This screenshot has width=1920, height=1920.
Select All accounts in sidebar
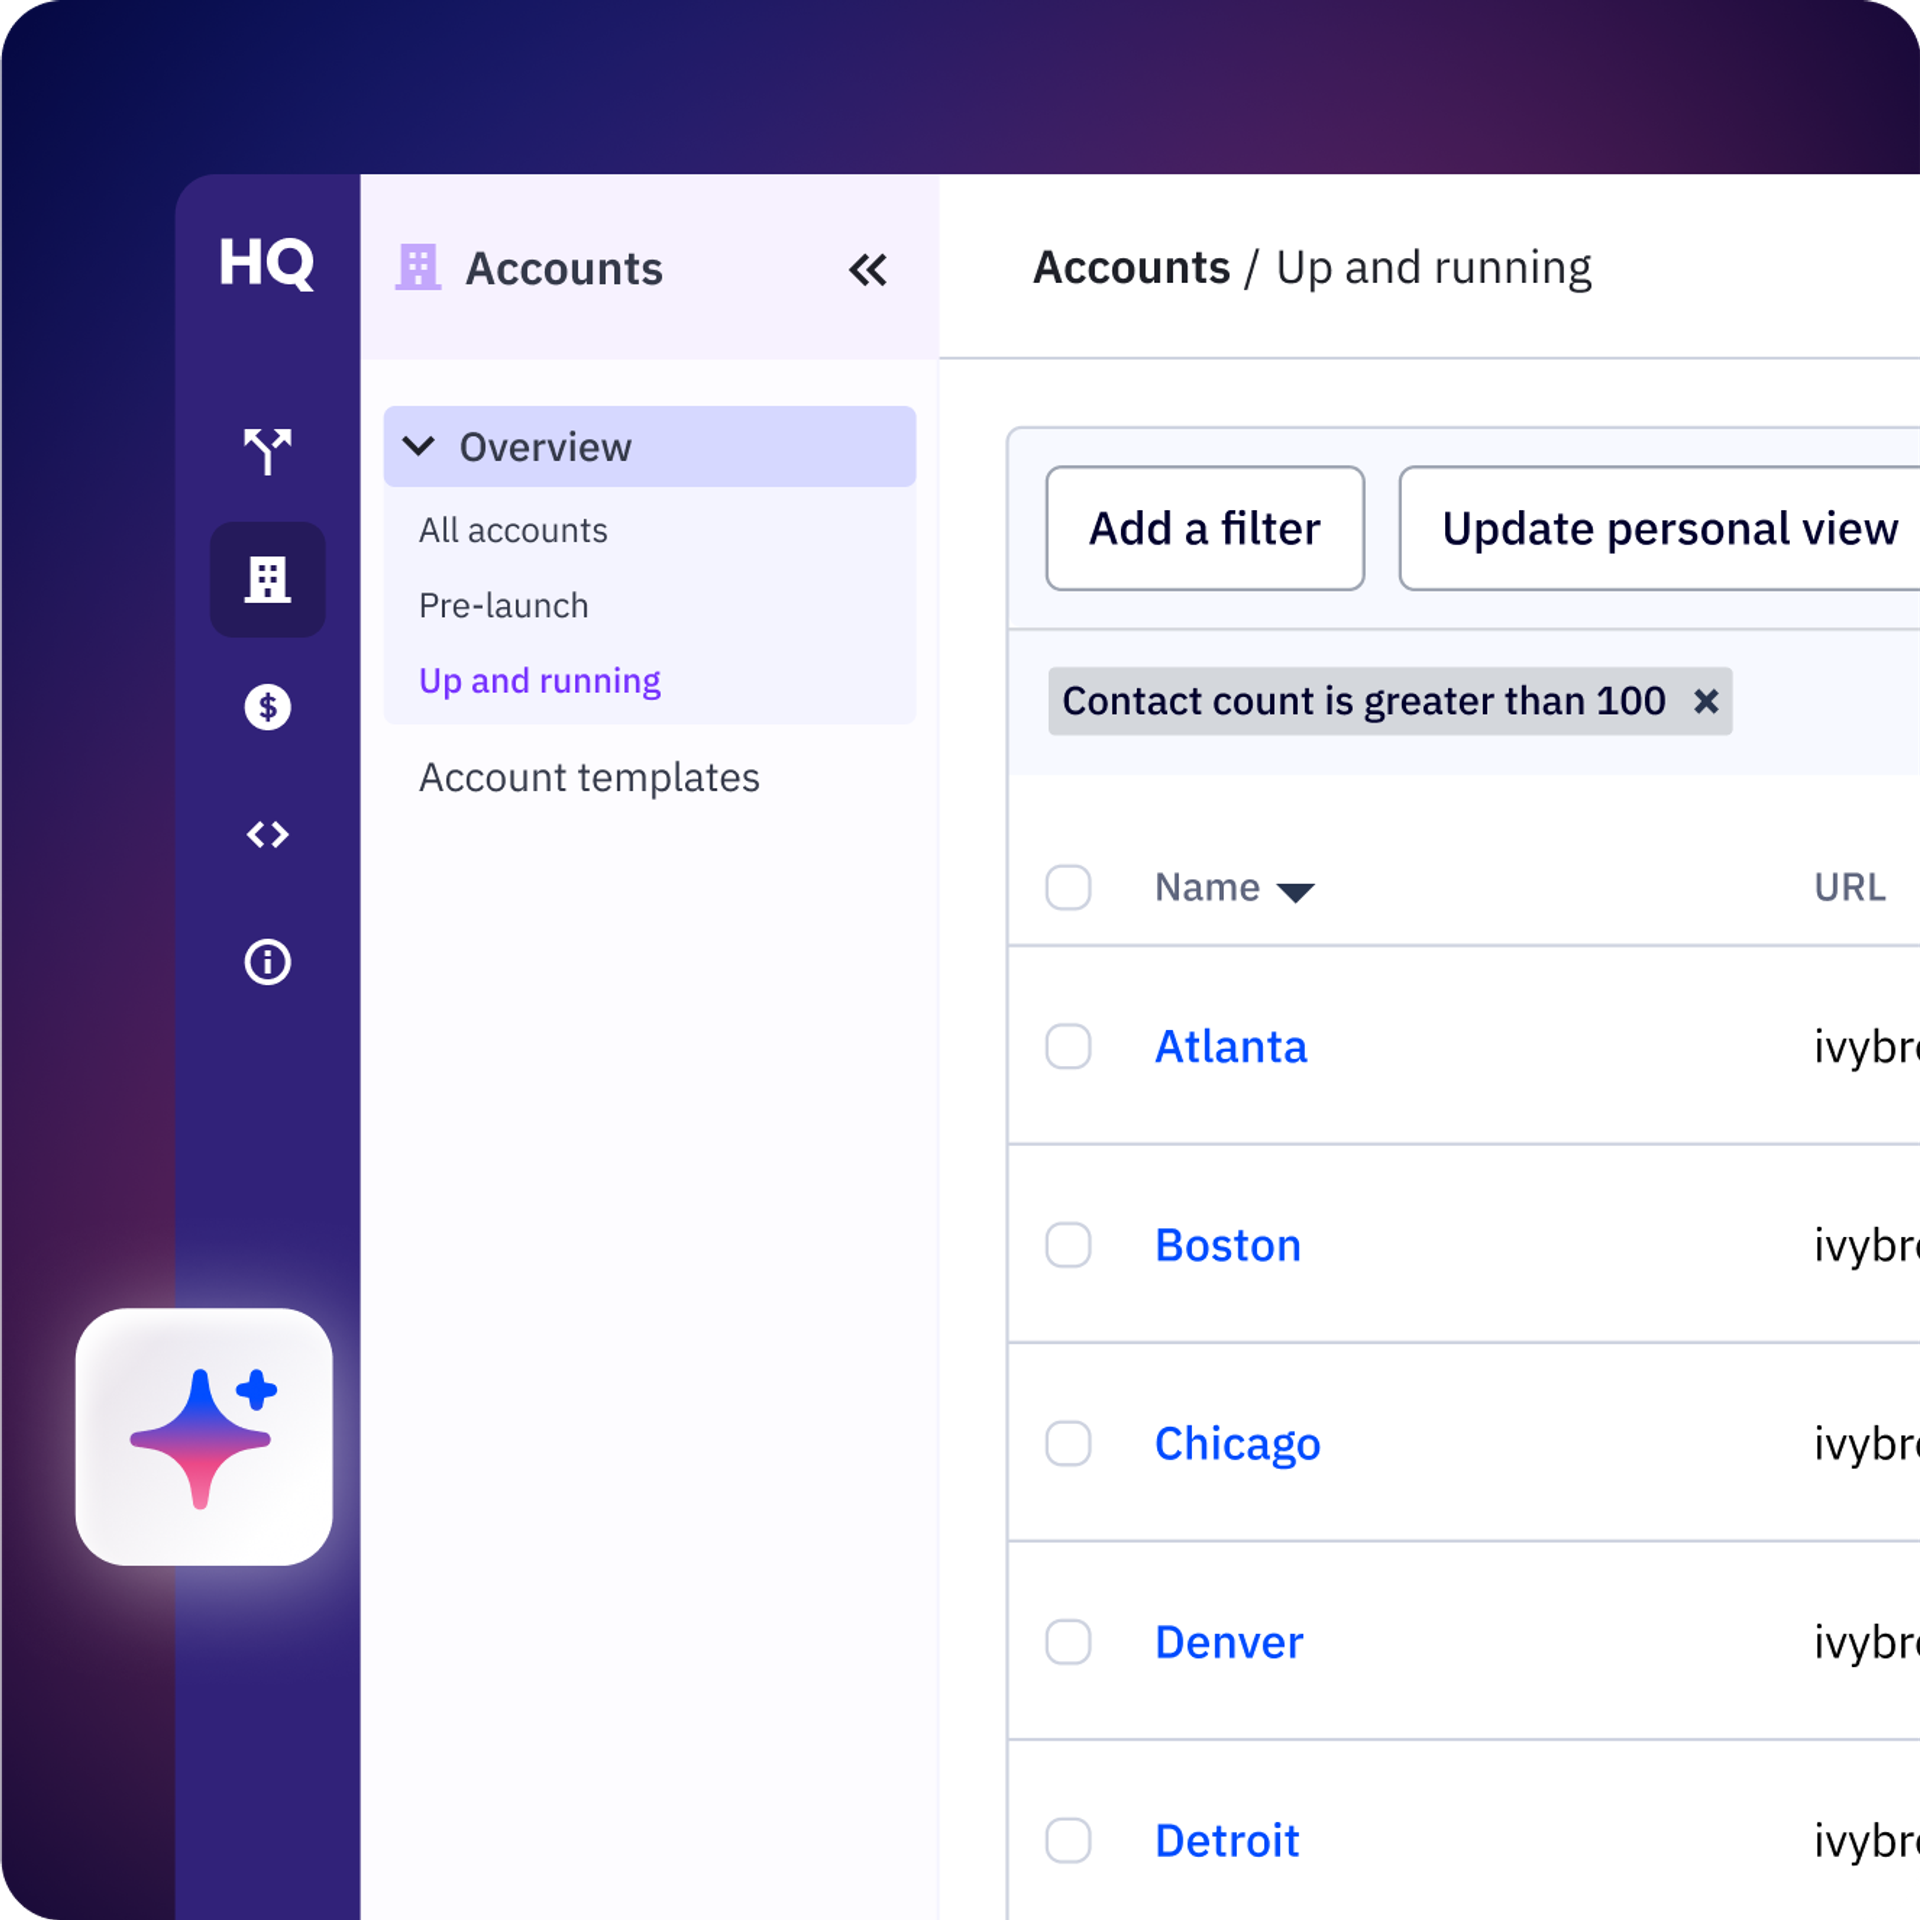[x=513, y=530]
